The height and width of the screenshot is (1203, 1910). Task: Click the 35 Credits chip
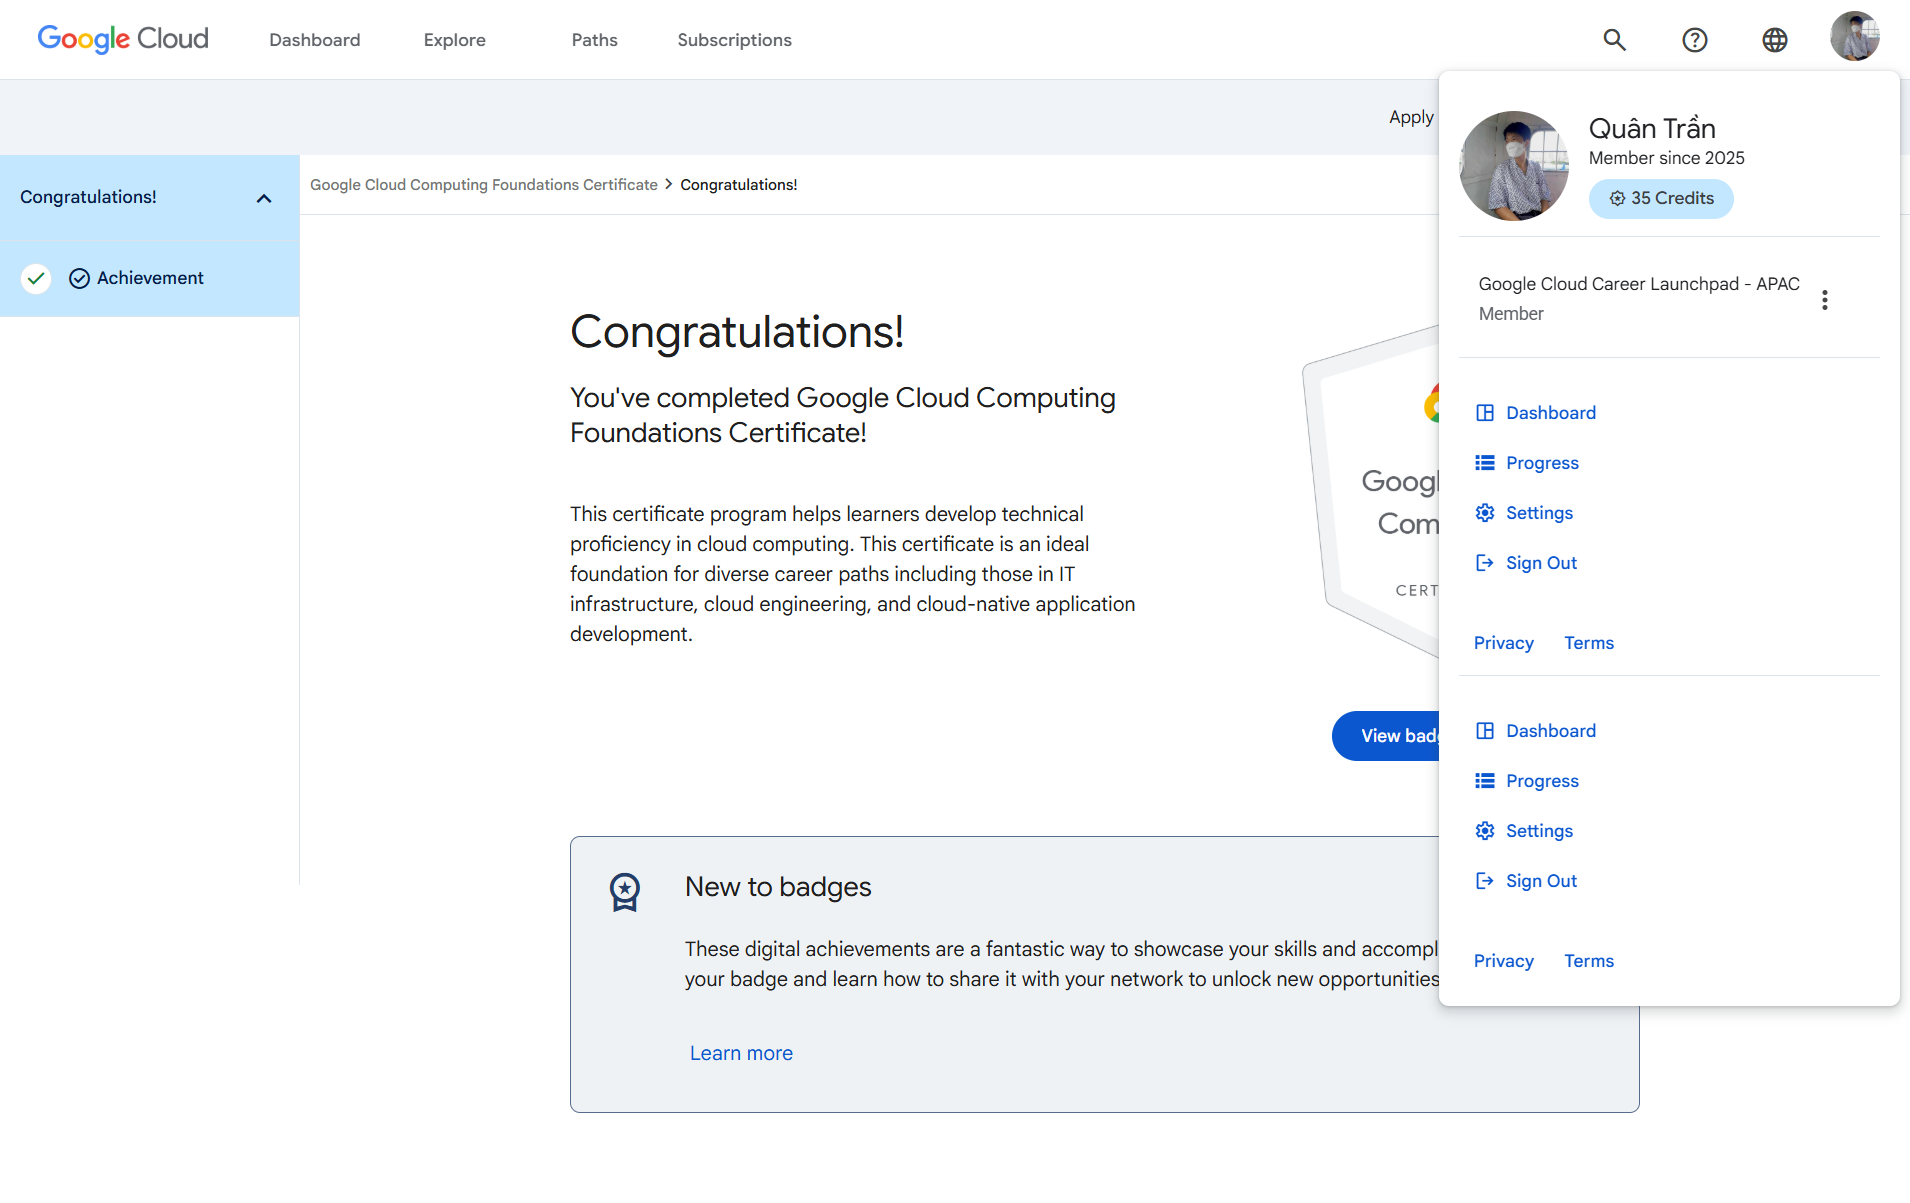click(x=1661, y=198)
